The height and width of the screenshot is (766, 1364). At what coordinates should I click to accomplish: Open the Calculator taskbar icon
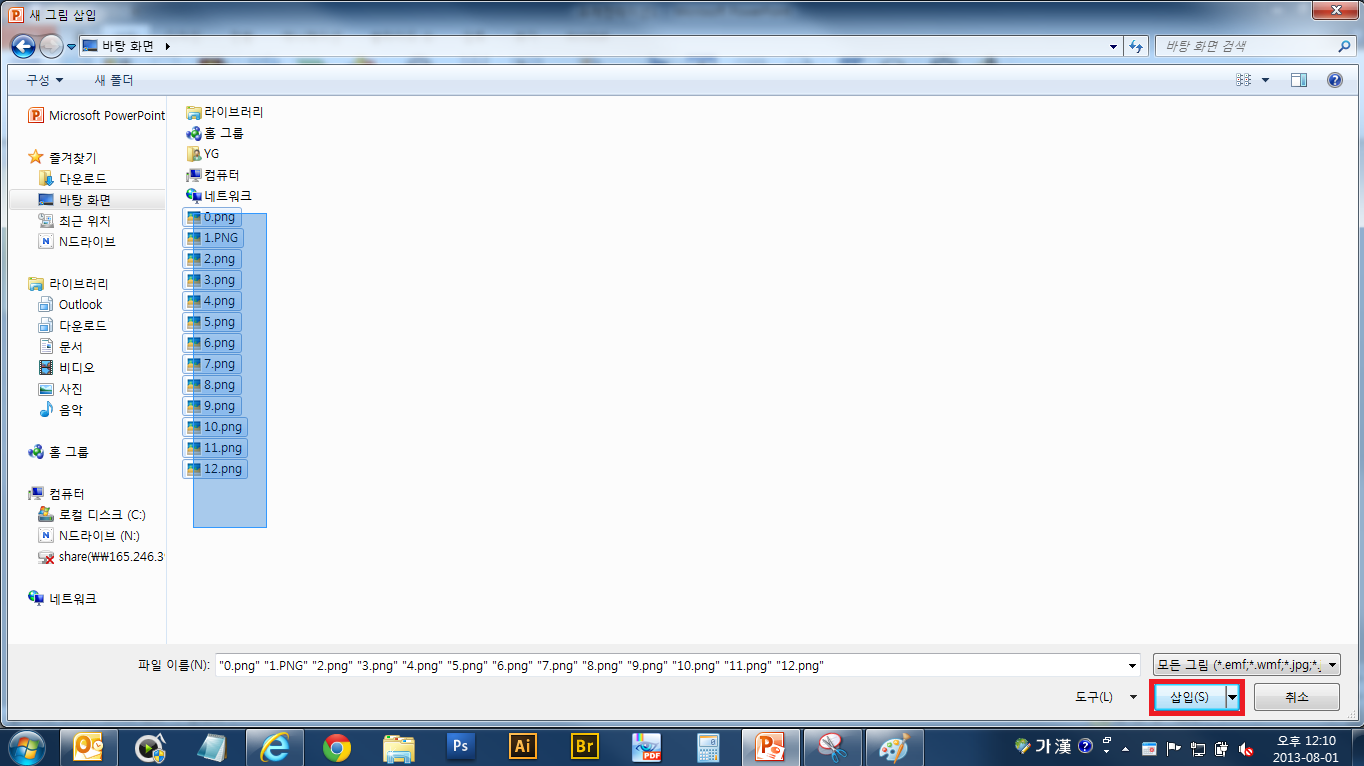(x=708, y=746)
